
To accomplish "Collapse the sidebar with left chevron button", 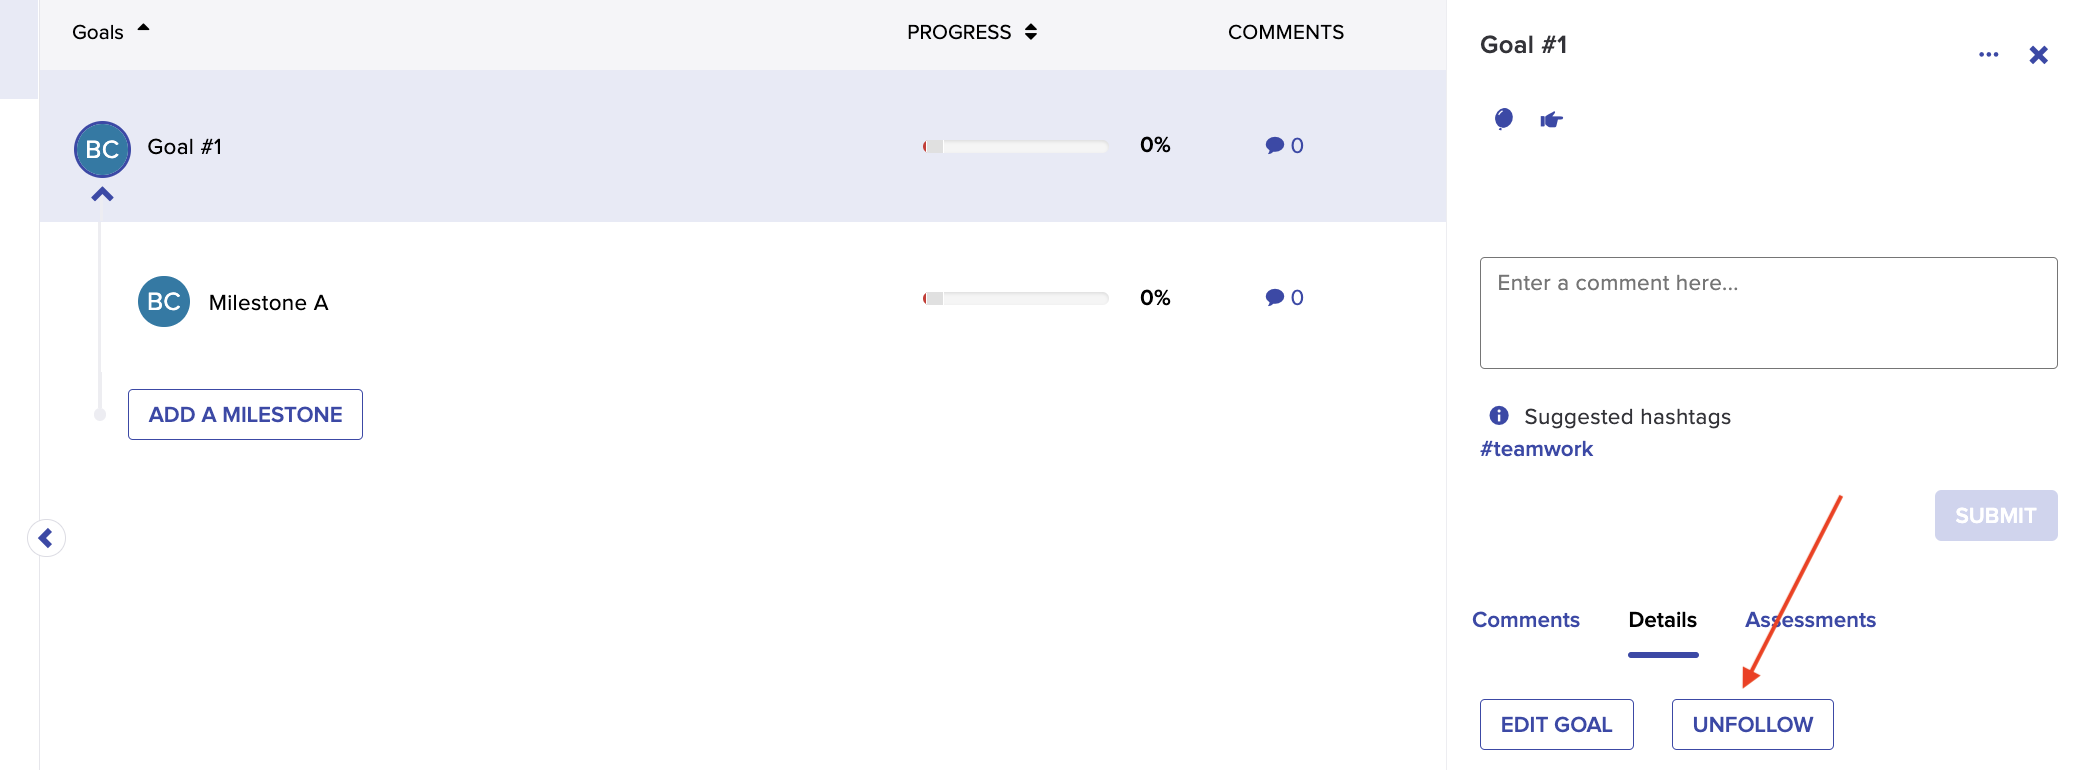I will tap(46, 538).
